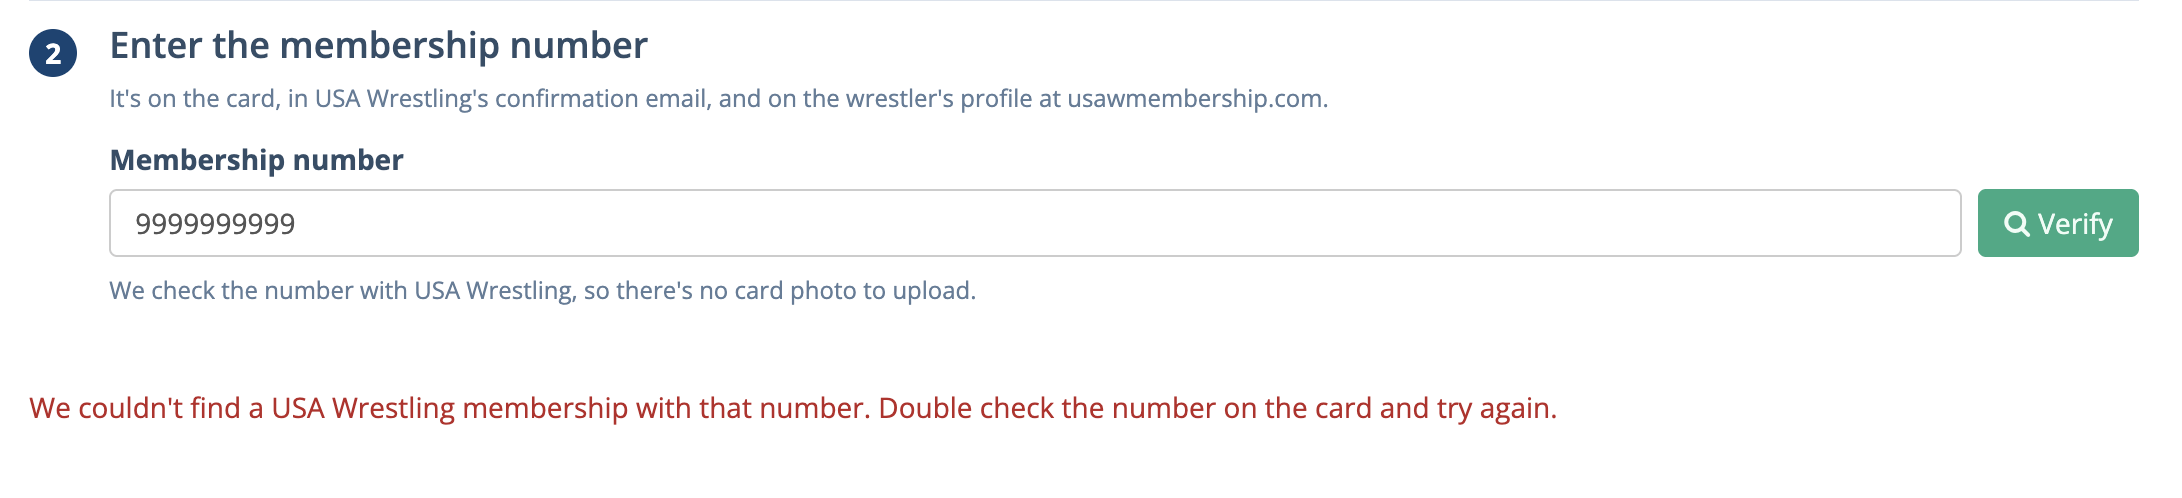Select the Enter the membership number heading

click(x=379, y=46)
